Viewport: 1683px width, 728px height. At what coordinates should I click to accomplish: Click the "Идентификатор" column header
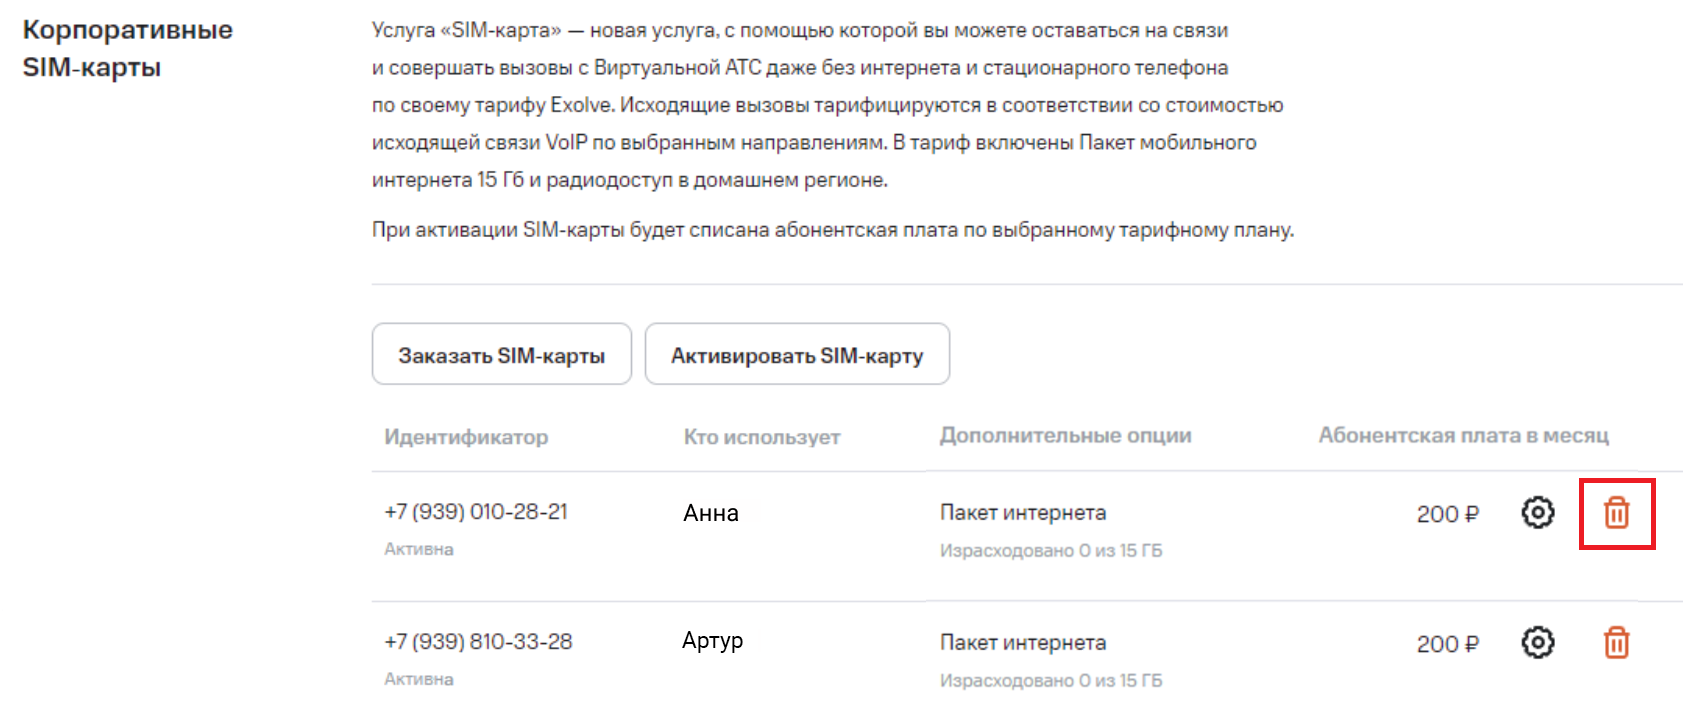pos(466,437)
